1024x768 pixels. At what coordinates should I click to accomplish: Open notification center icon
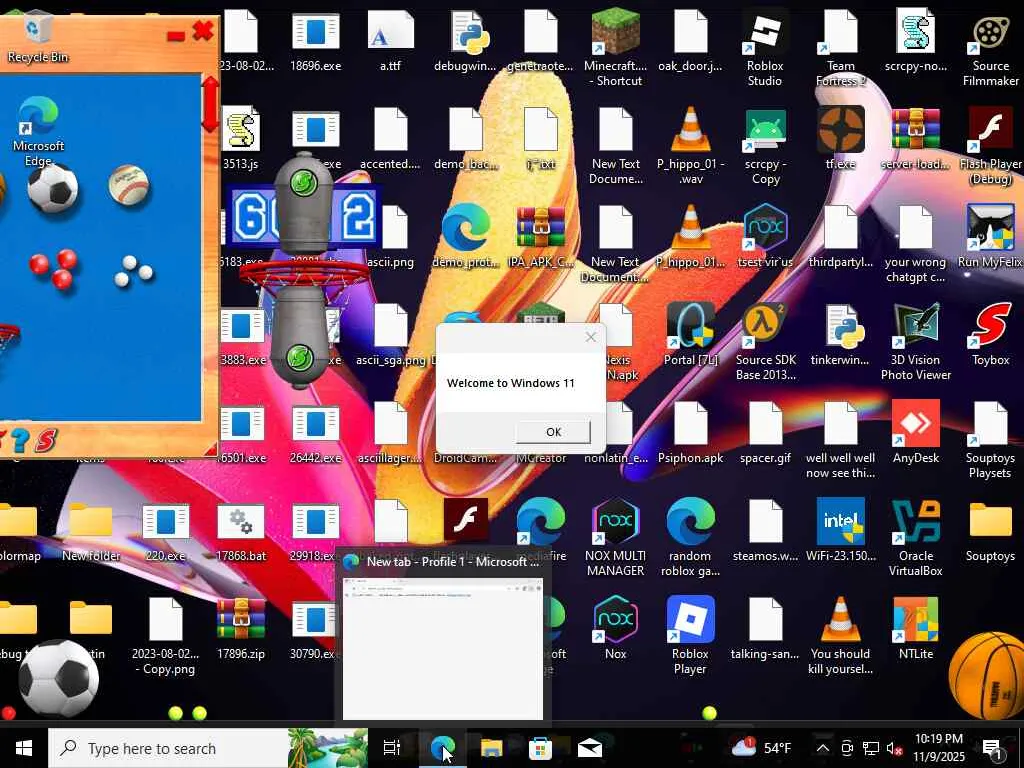coord(993,749)
